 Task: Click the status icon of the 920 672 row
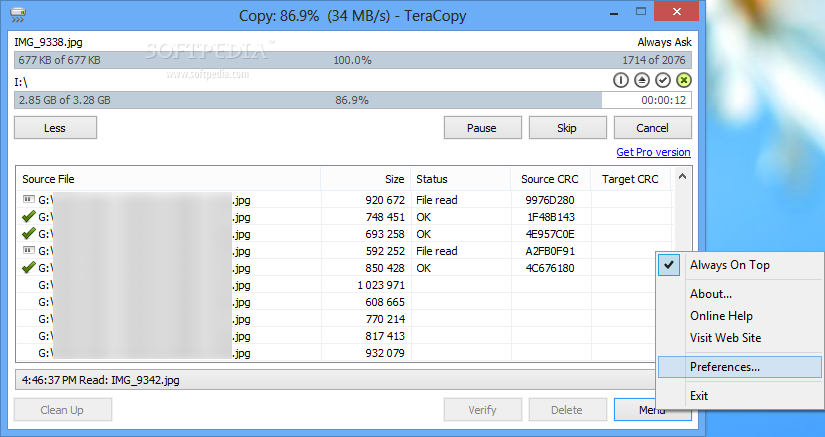[x=28, y=199]
